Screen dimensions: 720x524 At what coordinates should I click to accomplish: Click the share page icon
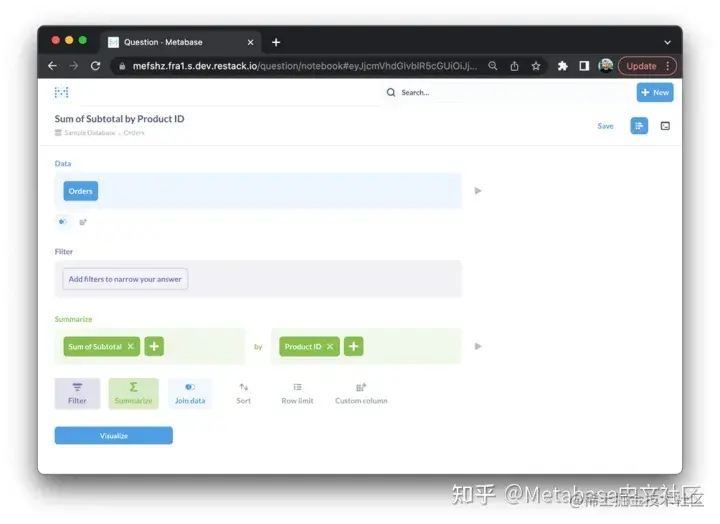pos(514,66)
